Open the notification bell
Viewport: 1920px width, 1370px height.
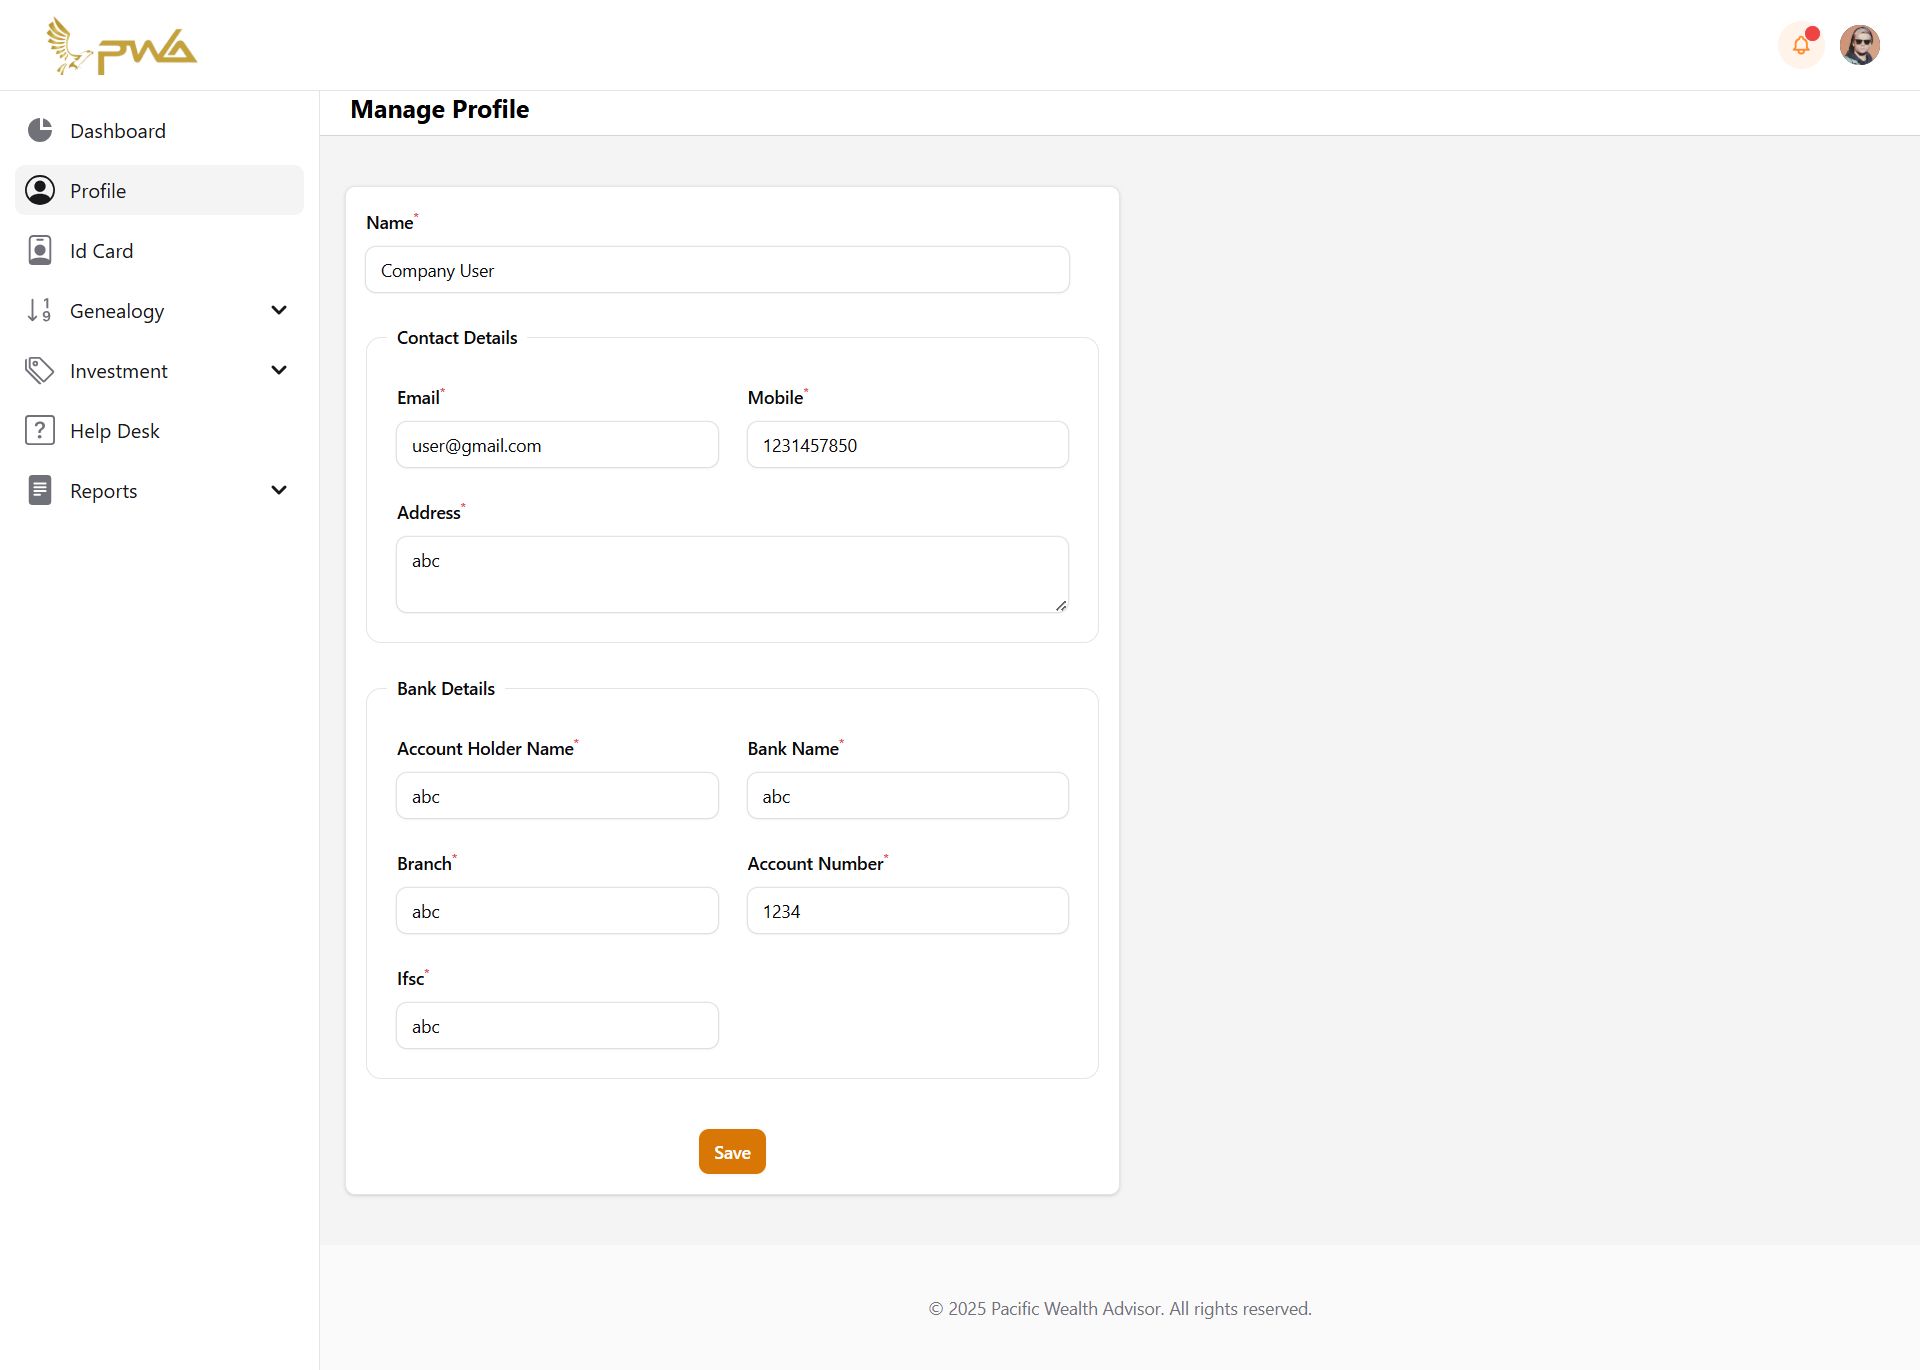pos(1801,45)
